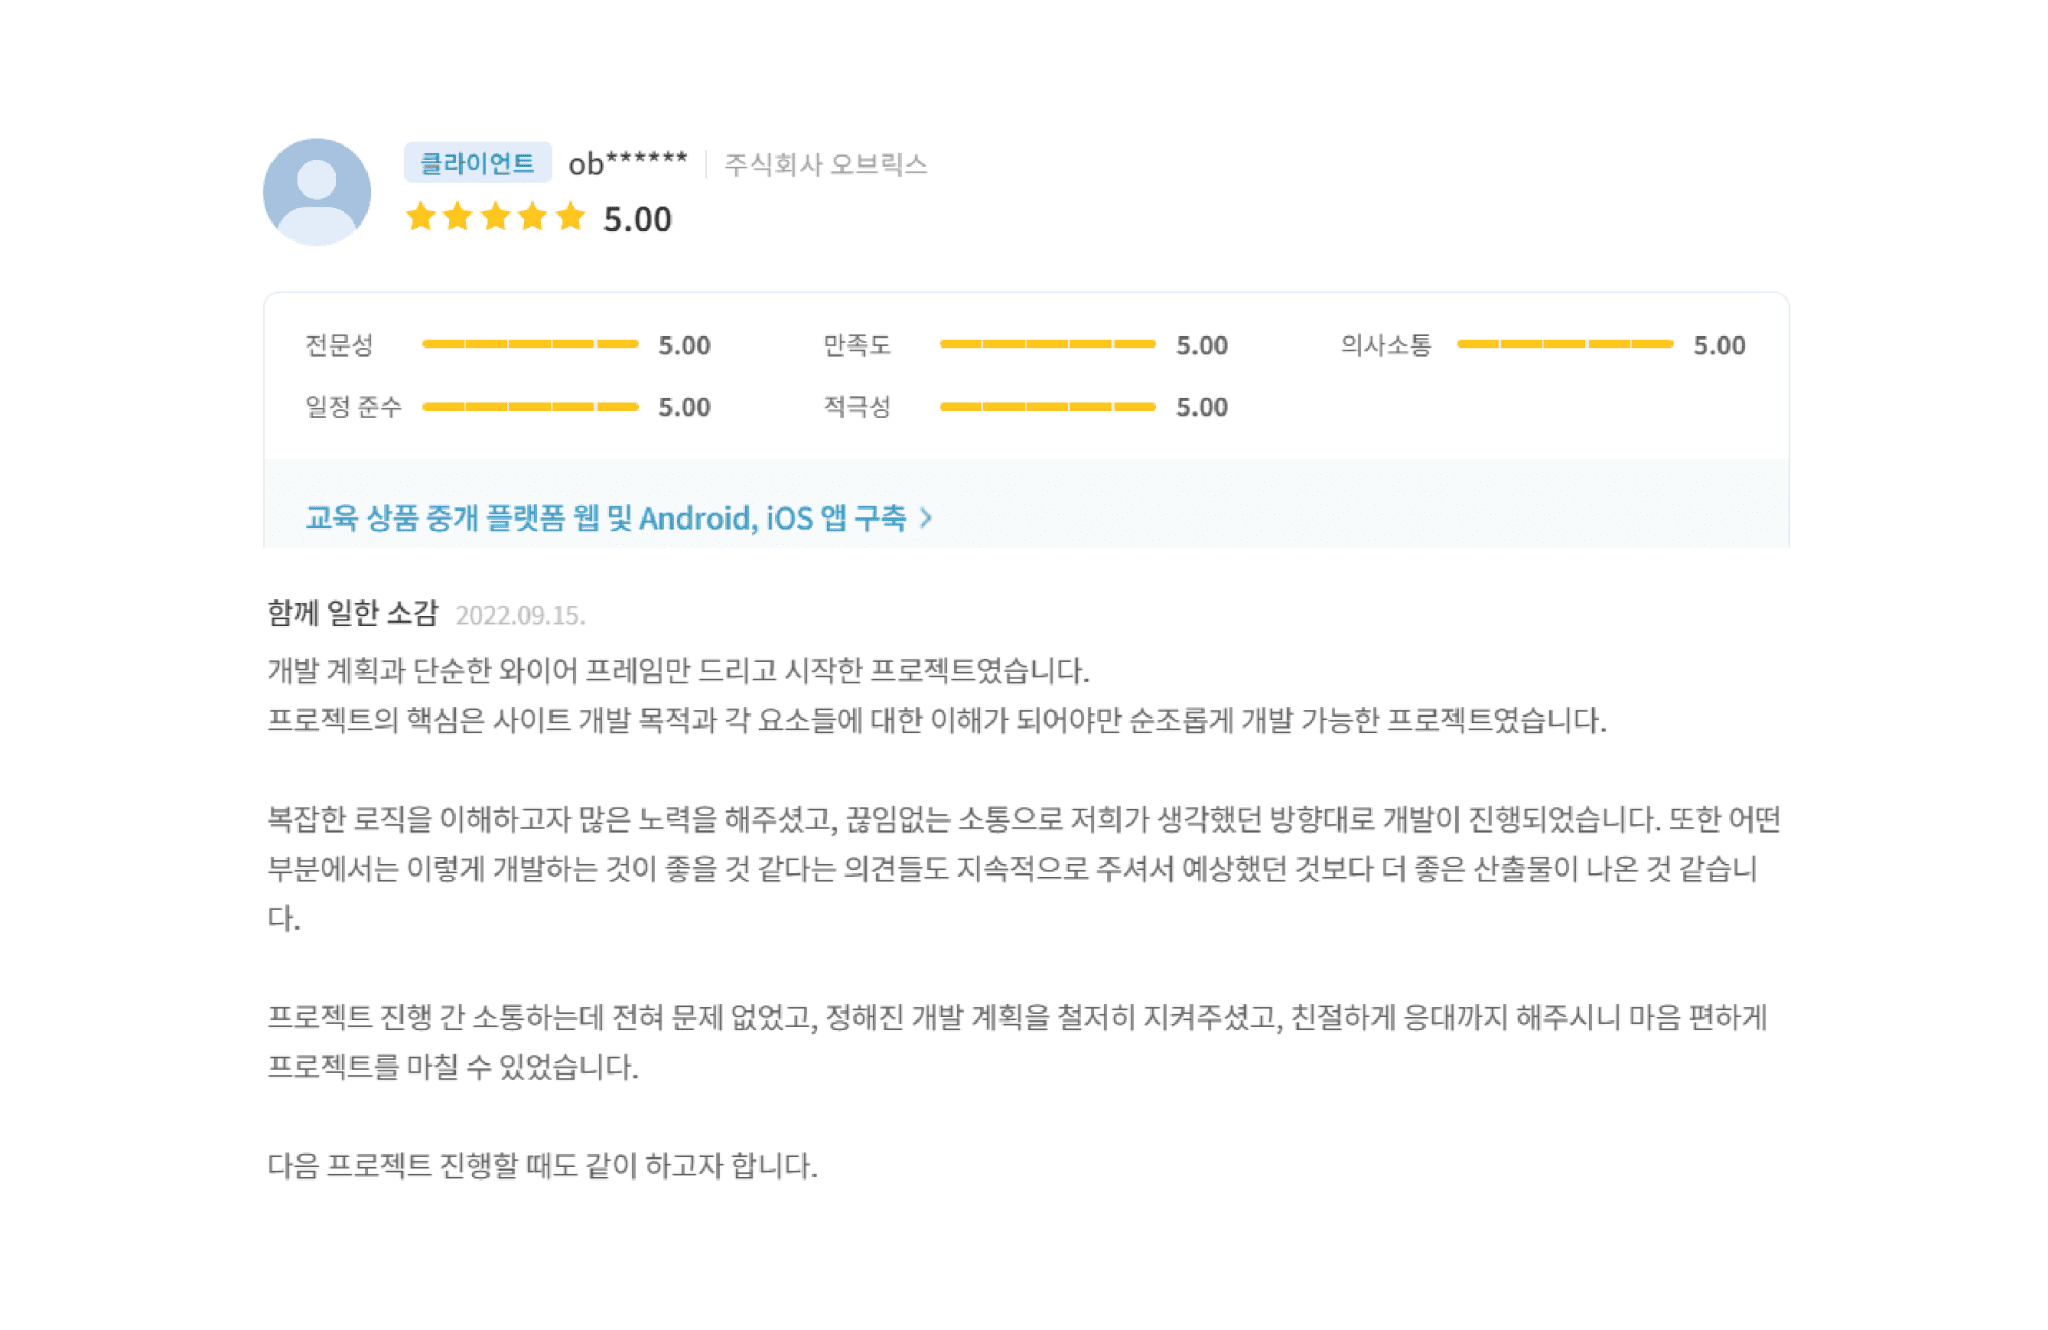Open the Android, iOS 앱 구축 project link
Image resolution: width=2048 pixels, height=1330 pixels.
(775, 518)
